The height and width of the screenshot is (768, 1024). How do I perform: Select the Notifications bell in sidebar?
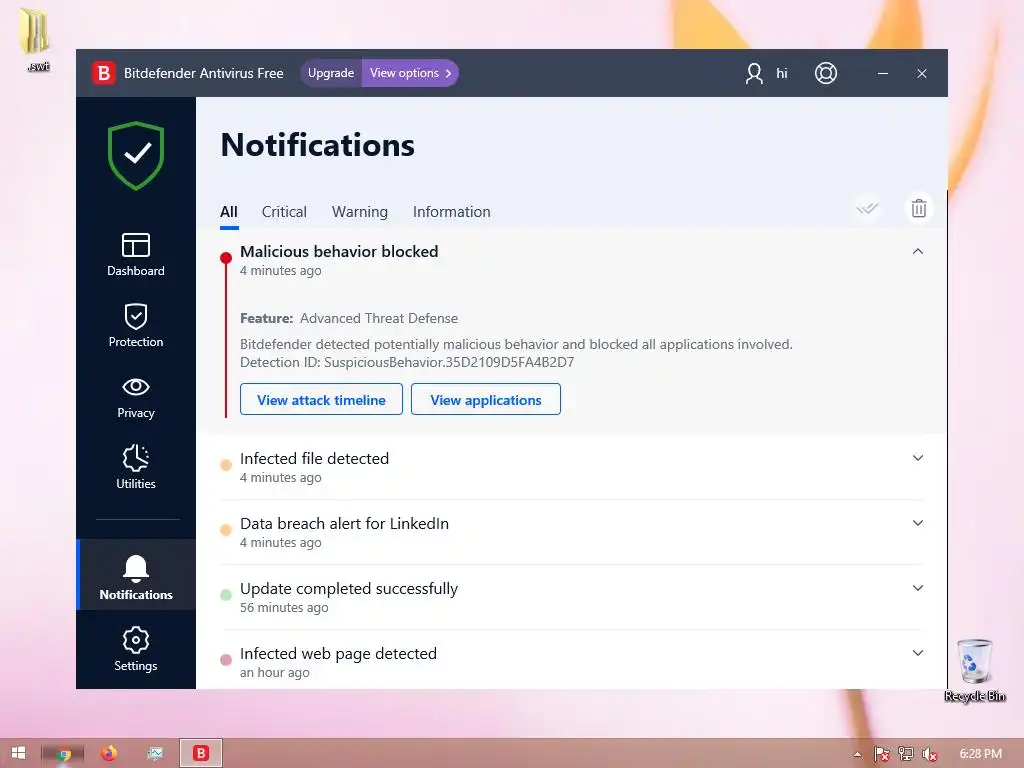click(136, 577)
